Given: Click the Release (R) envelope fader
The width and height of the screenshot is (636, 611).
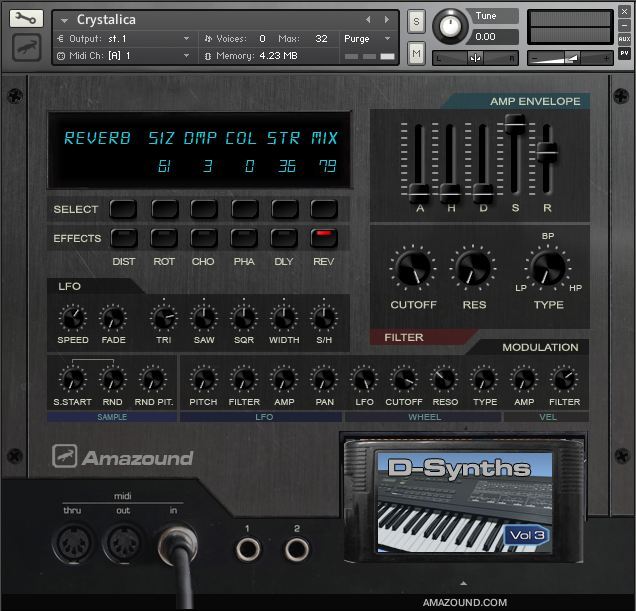Looking at the screenshot, I should pos(547,152).
